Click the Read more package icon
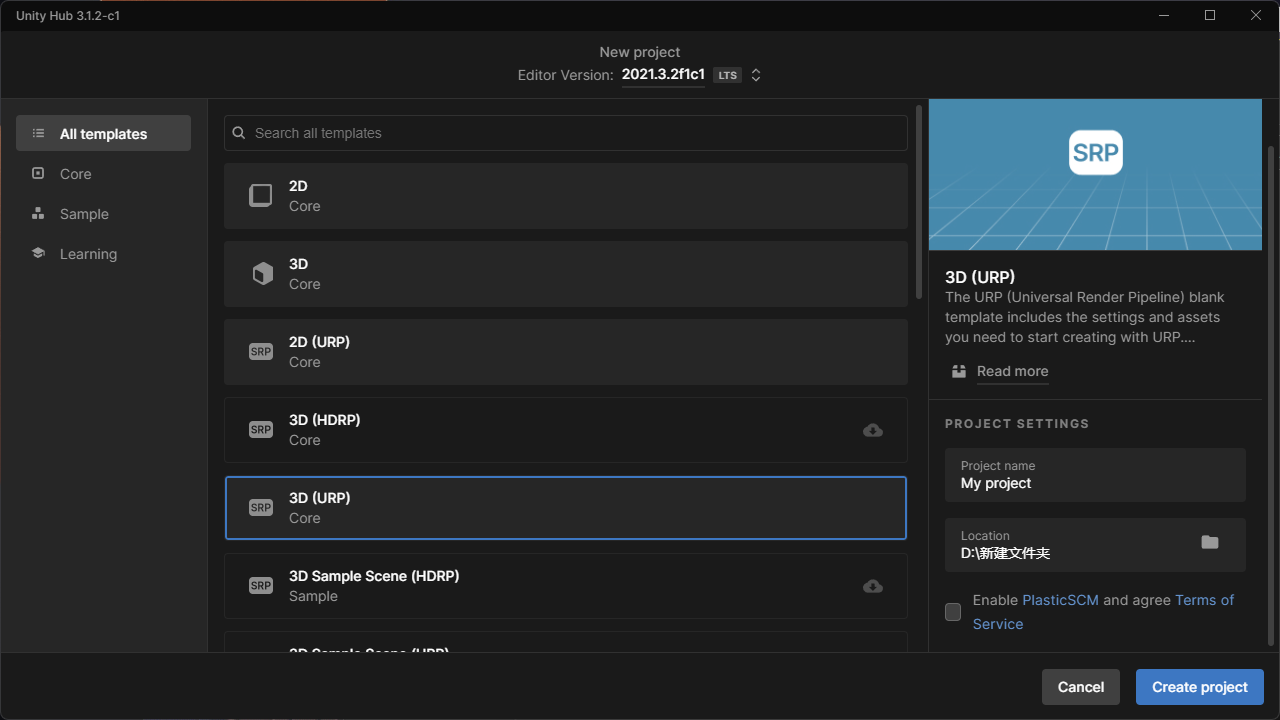 959,371
